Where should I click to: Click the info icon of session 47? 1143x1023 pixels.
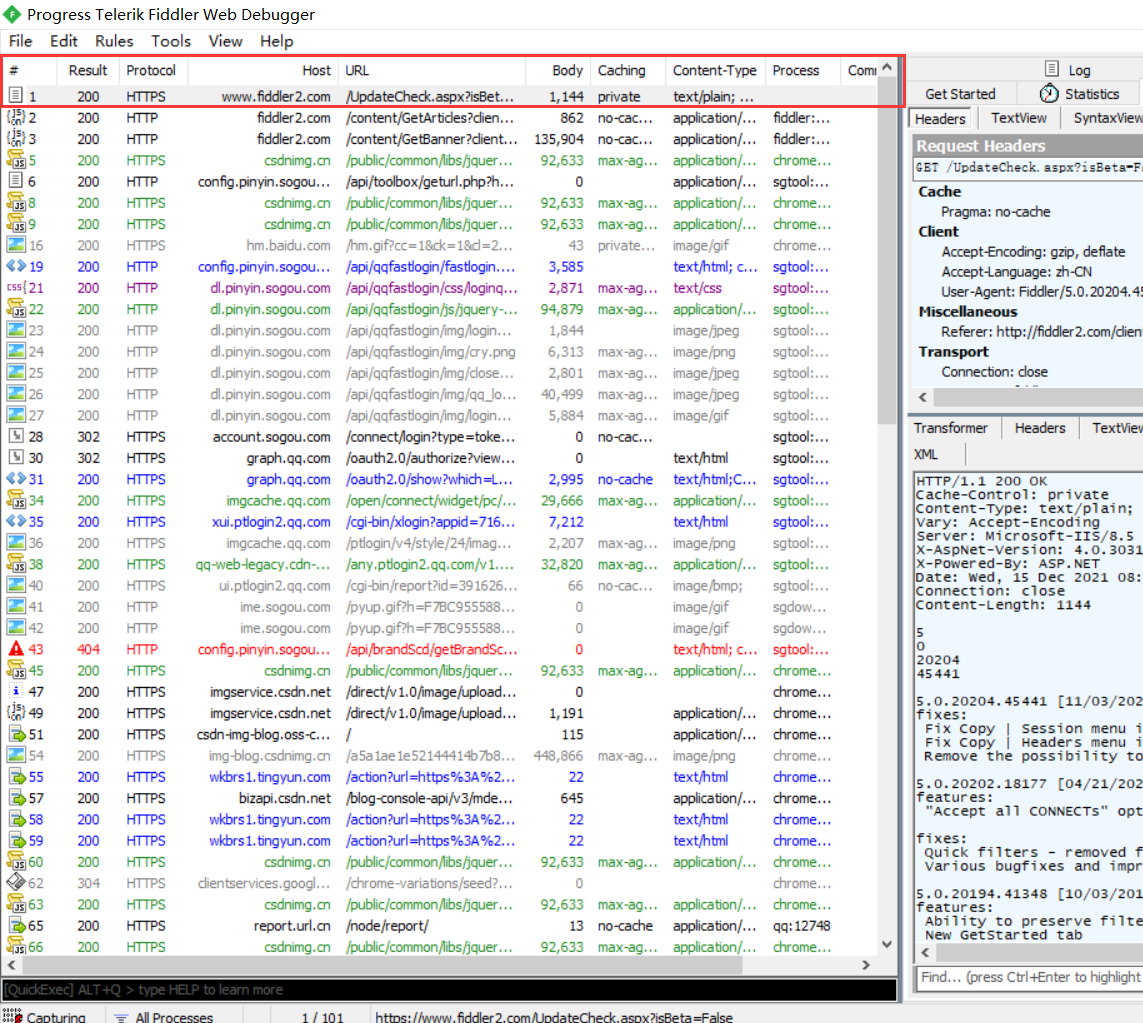click(x=15, y=691)
